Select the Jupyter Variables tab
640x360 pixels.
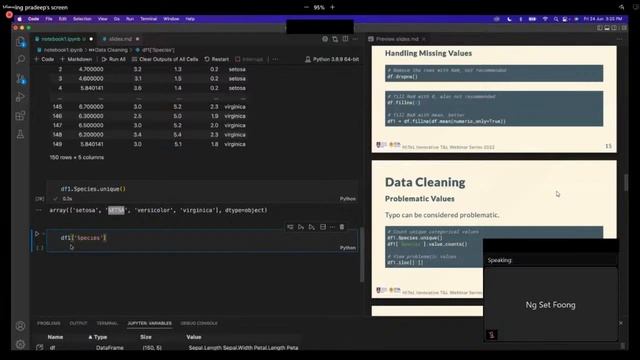pyautogui.click(x=149, y=323)
